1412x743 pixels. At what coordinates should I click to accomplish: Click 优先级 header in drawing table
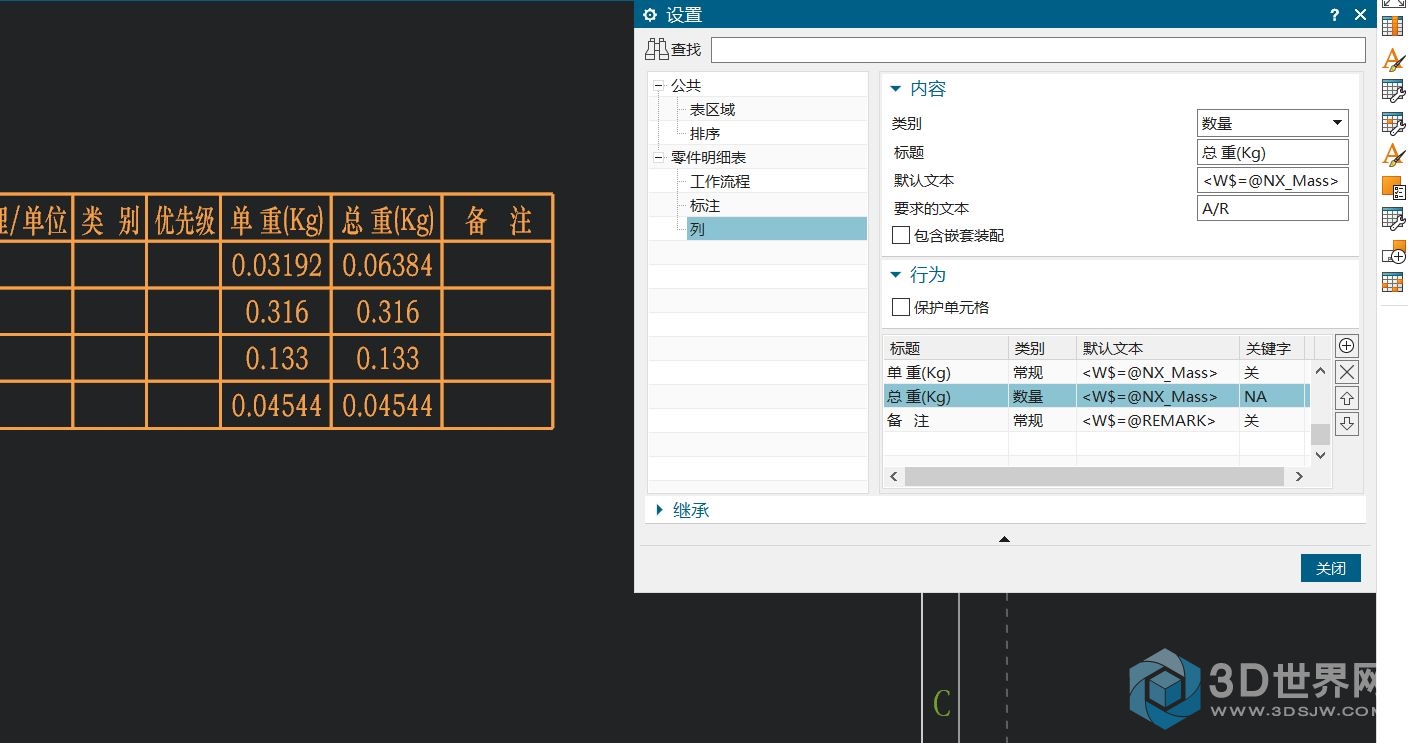click(185, 221)
